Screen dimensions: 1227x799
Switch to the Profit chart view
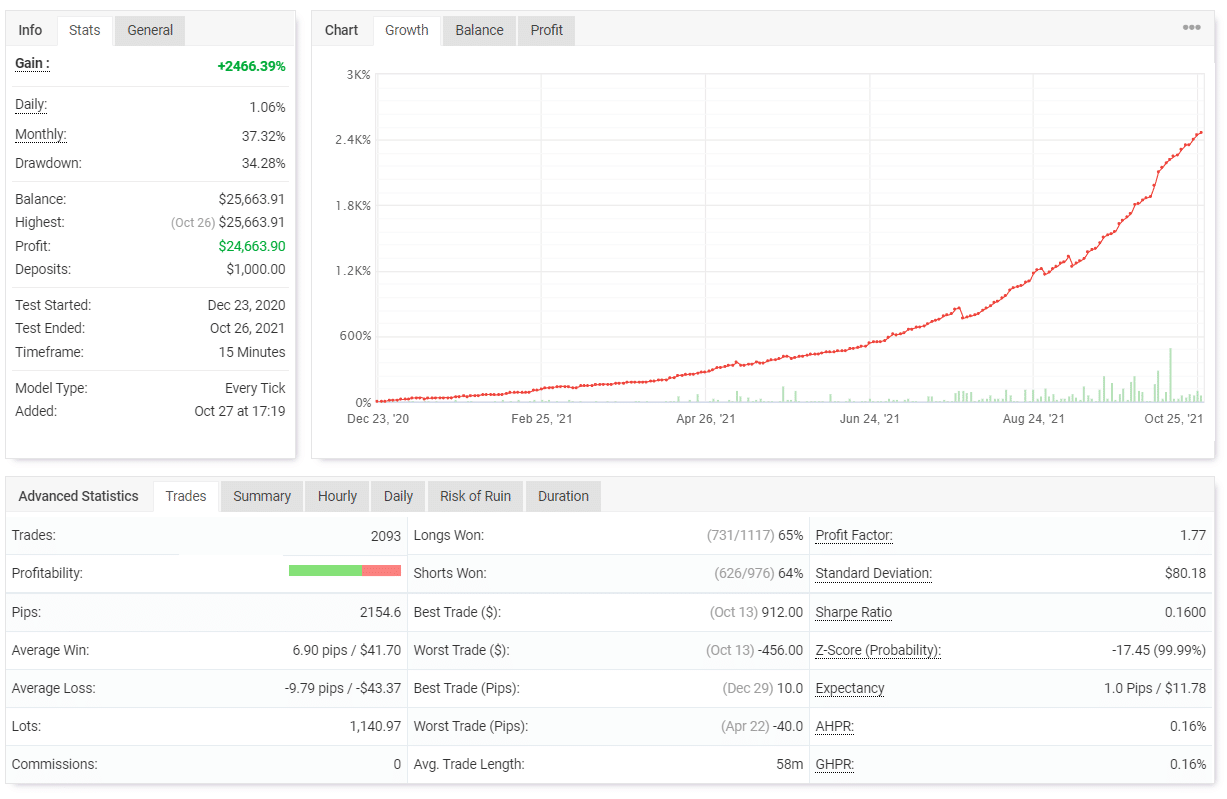tap(545, 30)
